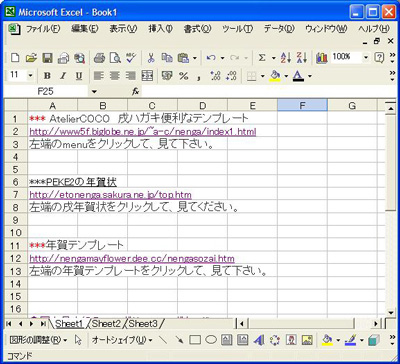Click the Paste clipboard icon
This screenshot has height=364, width=400.
click(x=183, y=58)
